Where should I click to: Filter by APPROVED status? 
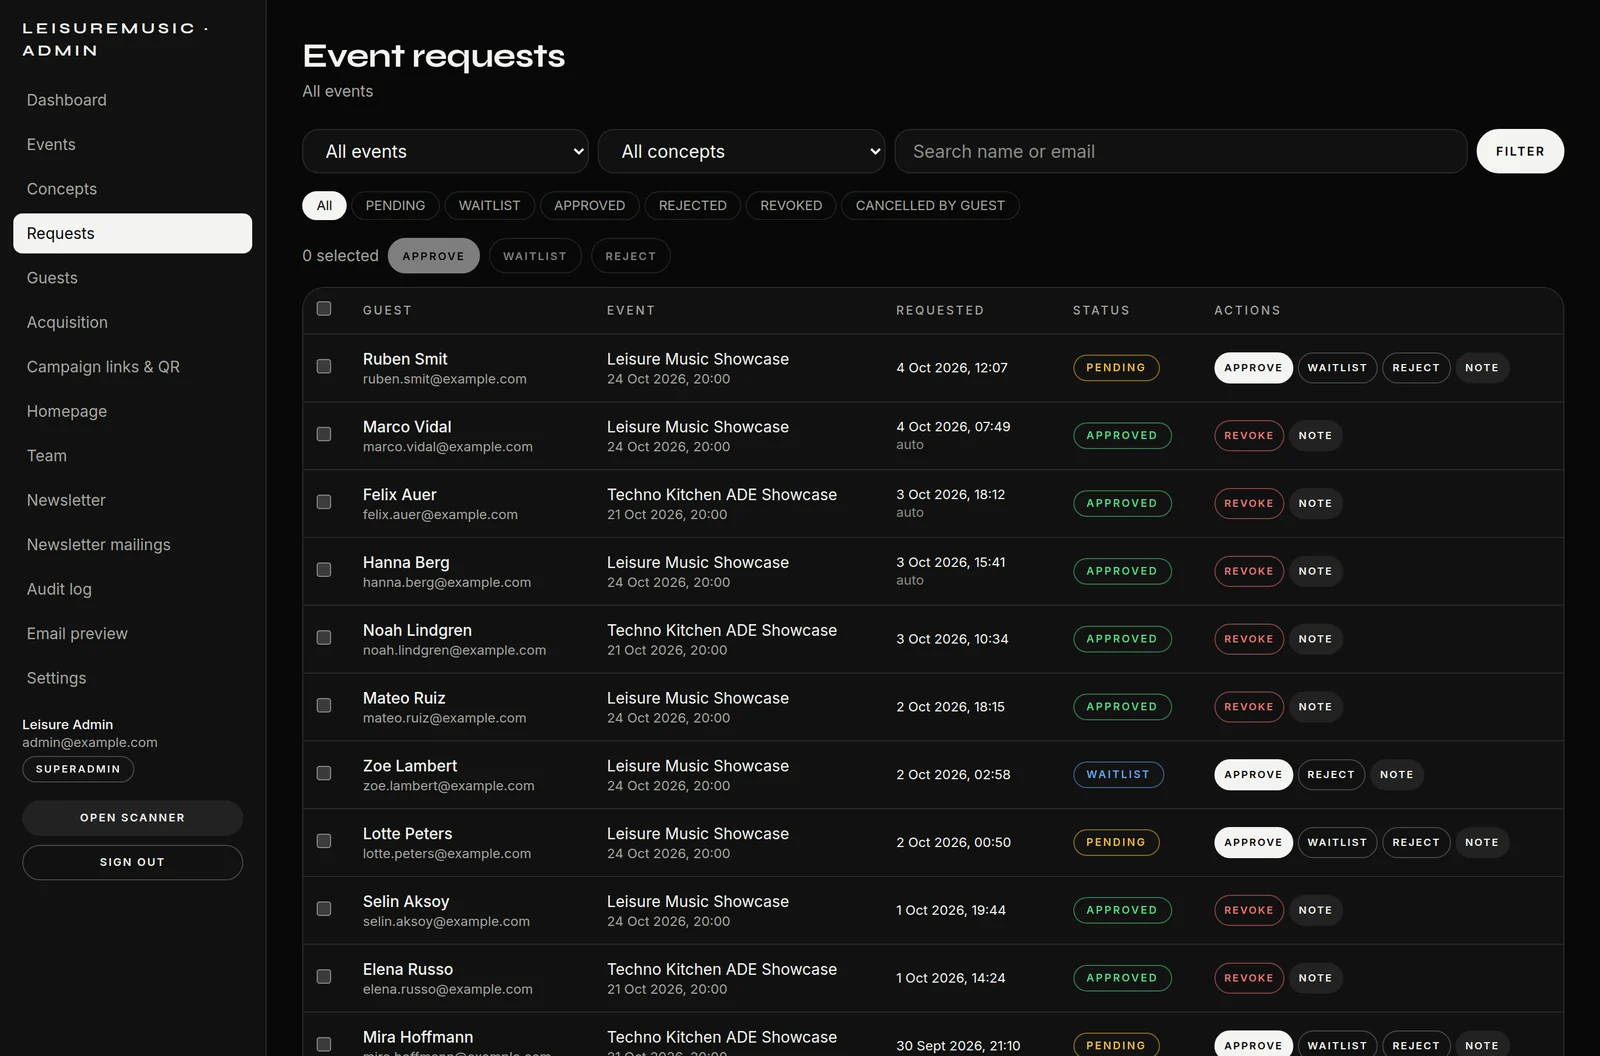pos(589,205)
